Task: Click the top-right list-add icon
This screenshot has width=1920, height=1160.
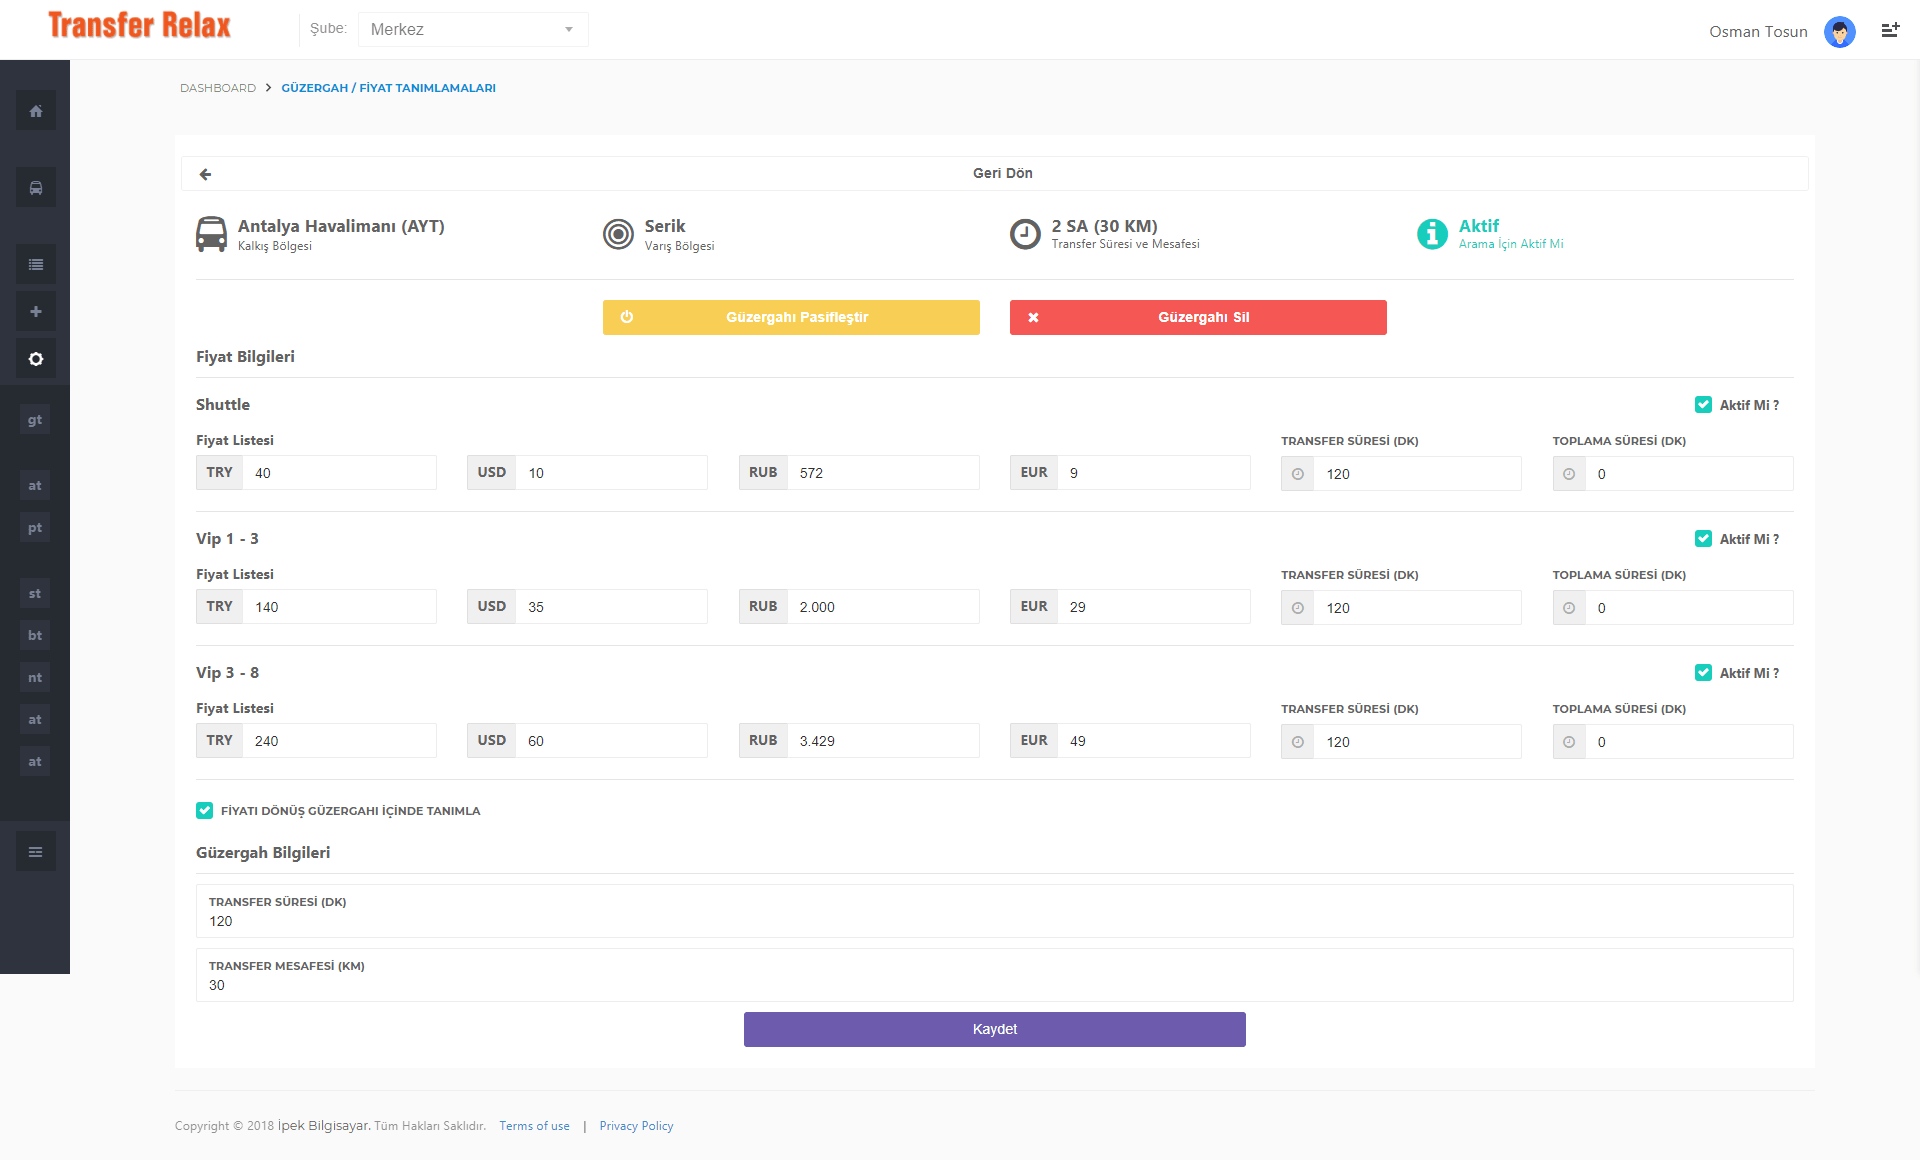Action: tap(1890, 30)
